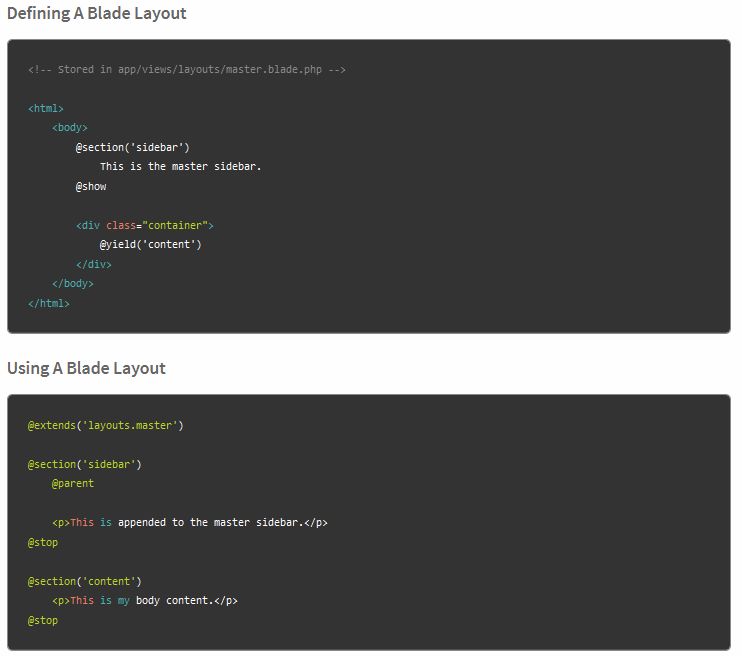Click "This is the master sidebar." text
This screenshot has height=656, width=742.
180,167
